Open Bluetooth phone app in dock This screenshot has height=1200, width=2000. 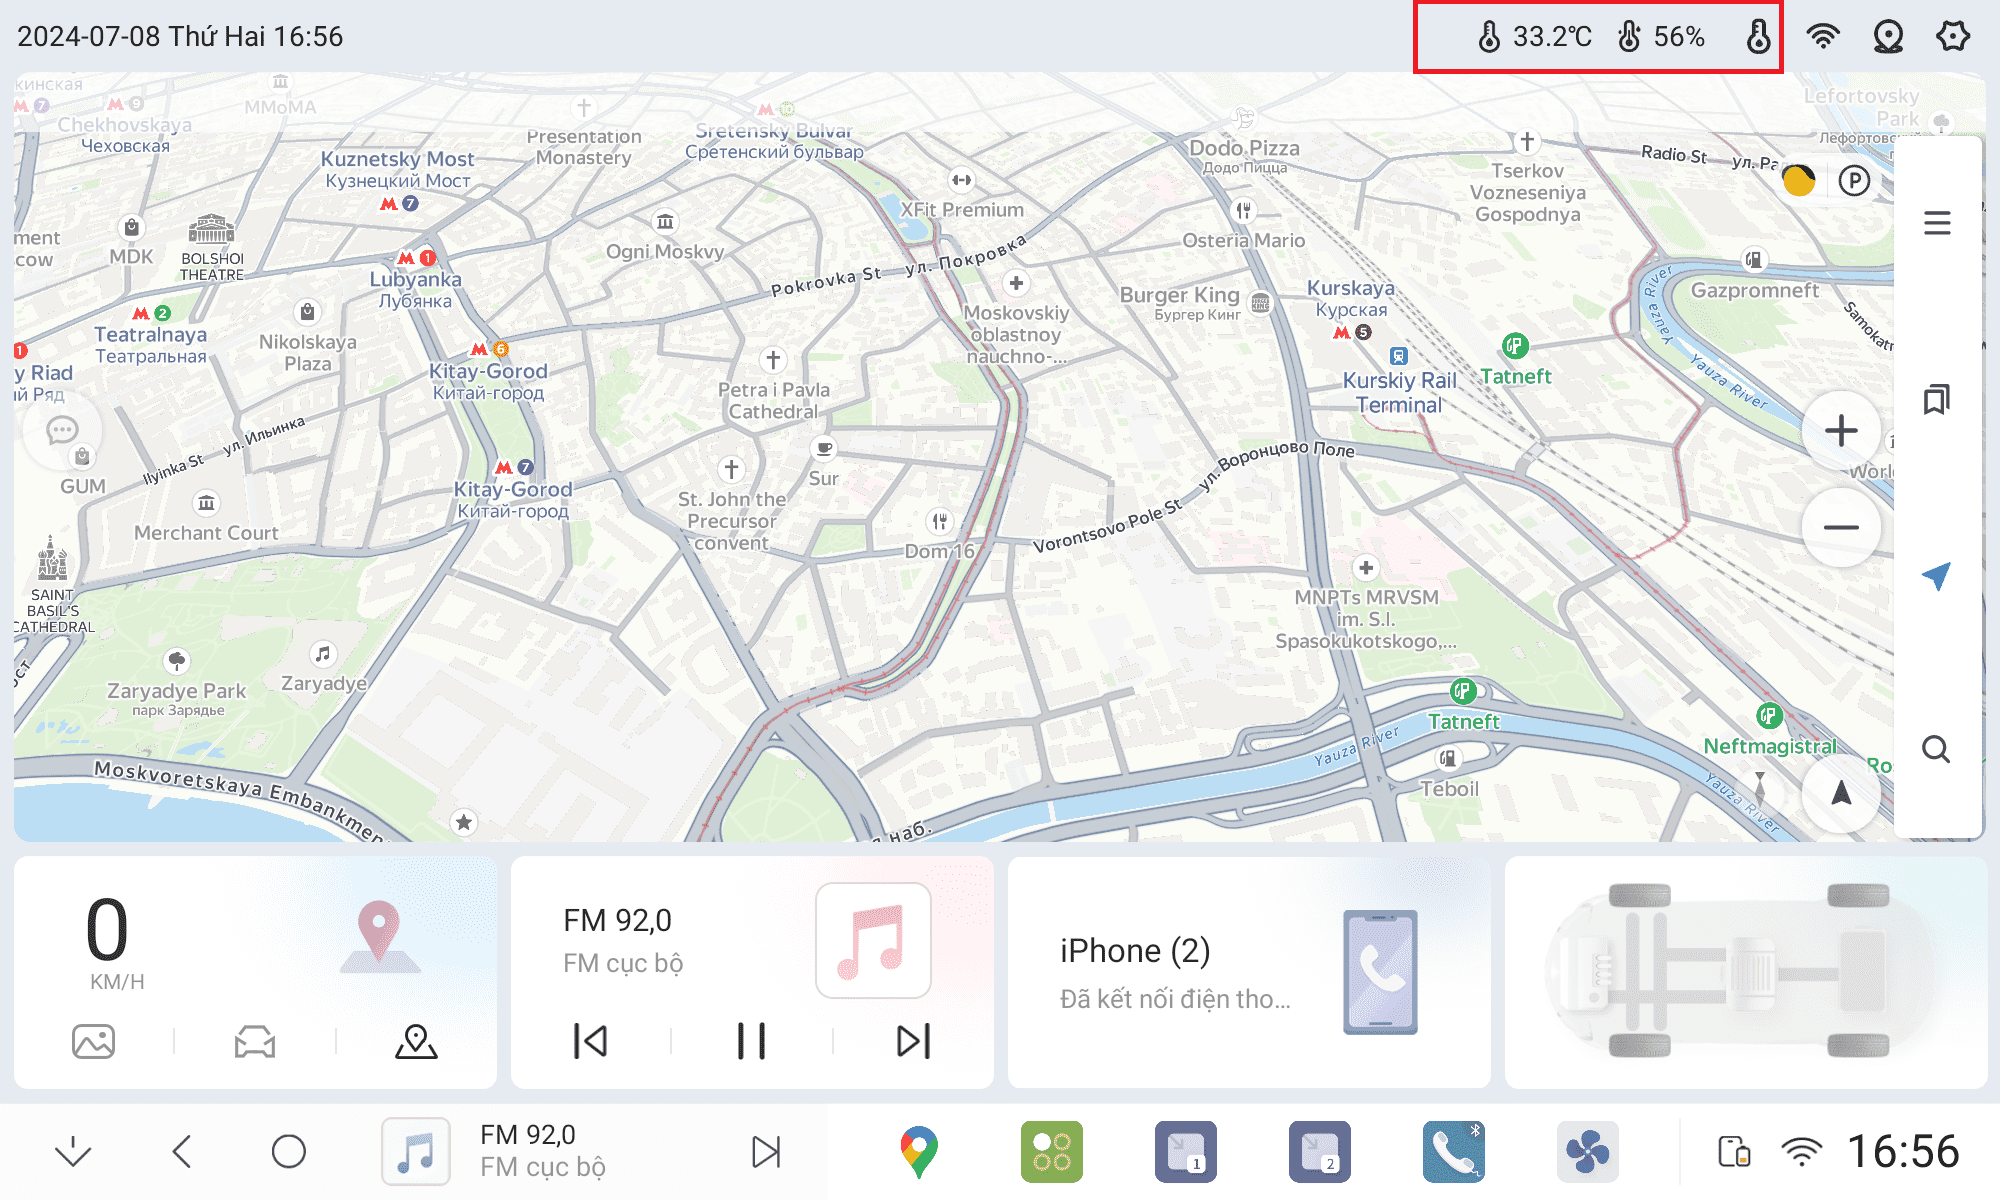click(1454, 1152)
